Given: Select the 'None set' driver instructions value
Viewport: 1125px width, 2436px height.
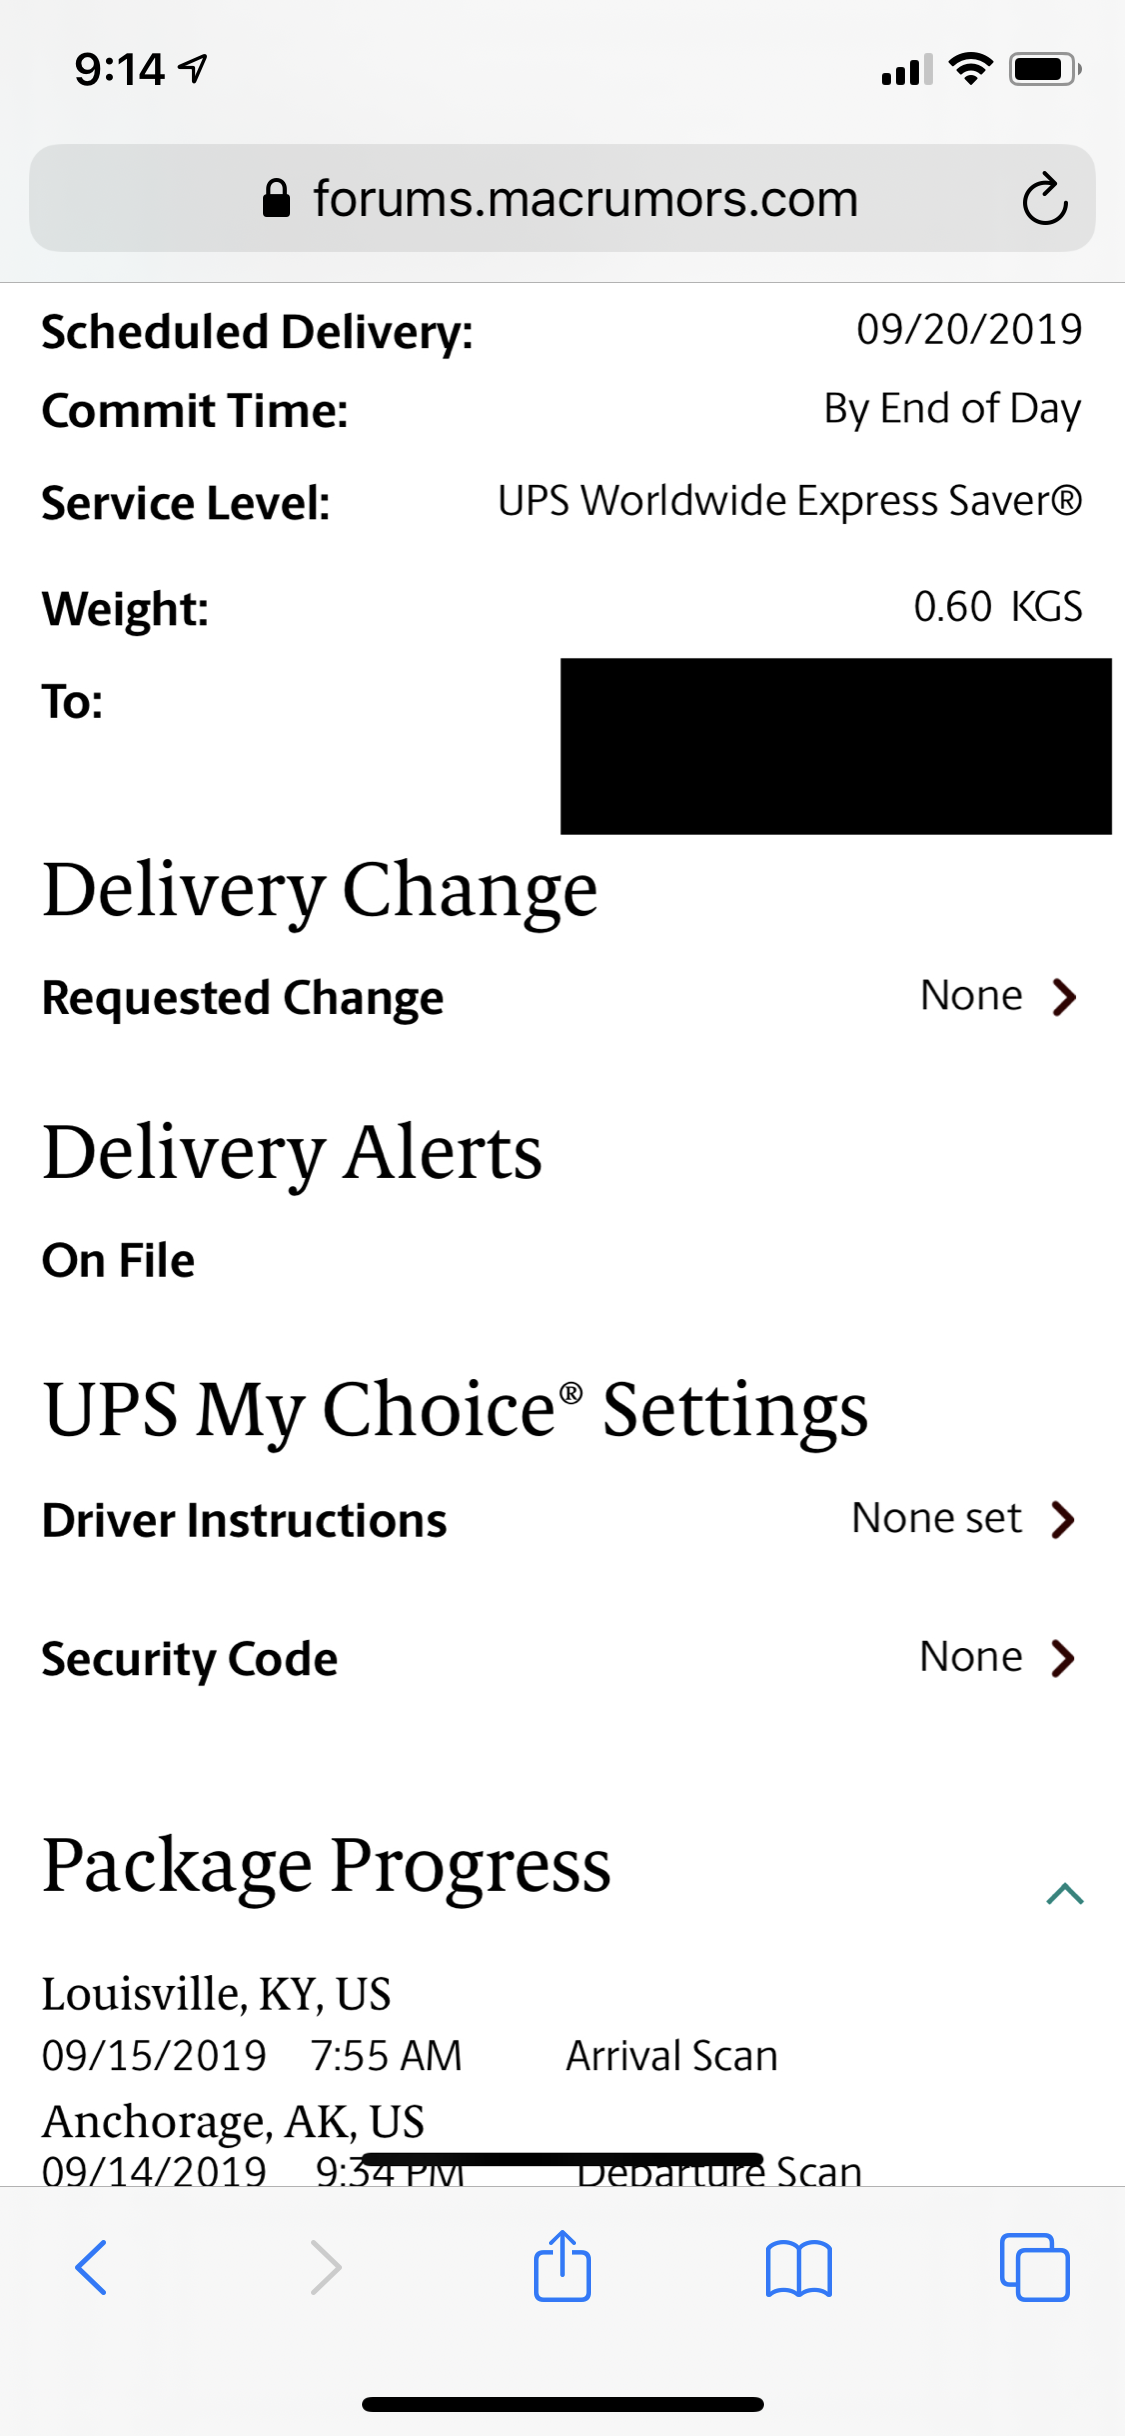Looking at the screenshot, I should coord(936,1518).
